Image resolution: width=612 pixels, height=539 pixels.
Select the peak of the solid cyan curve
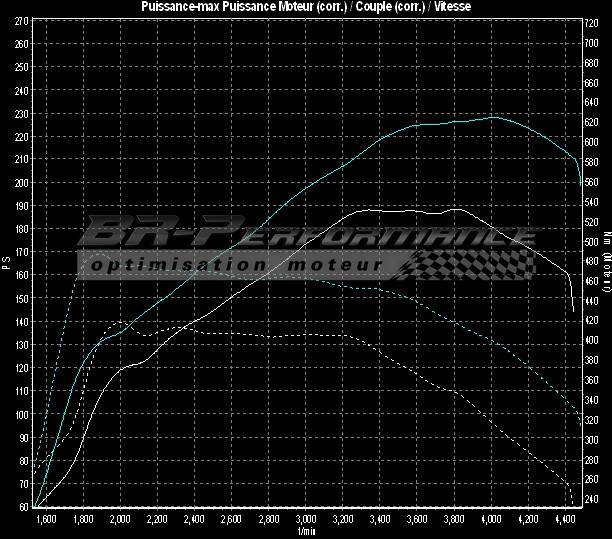[492, 117]
